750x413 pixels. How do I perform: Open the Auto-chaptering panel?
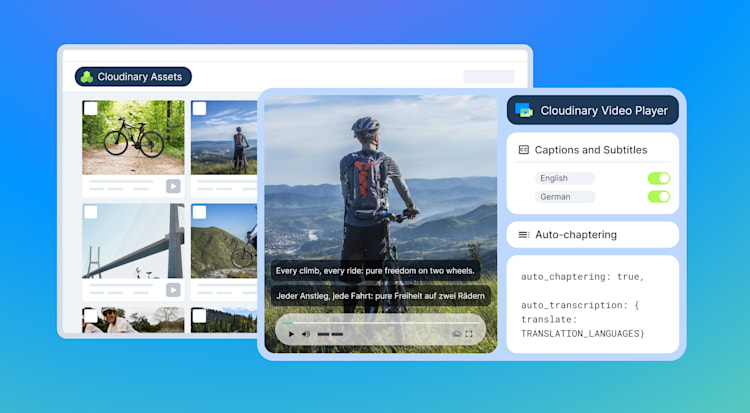point(593,234)
